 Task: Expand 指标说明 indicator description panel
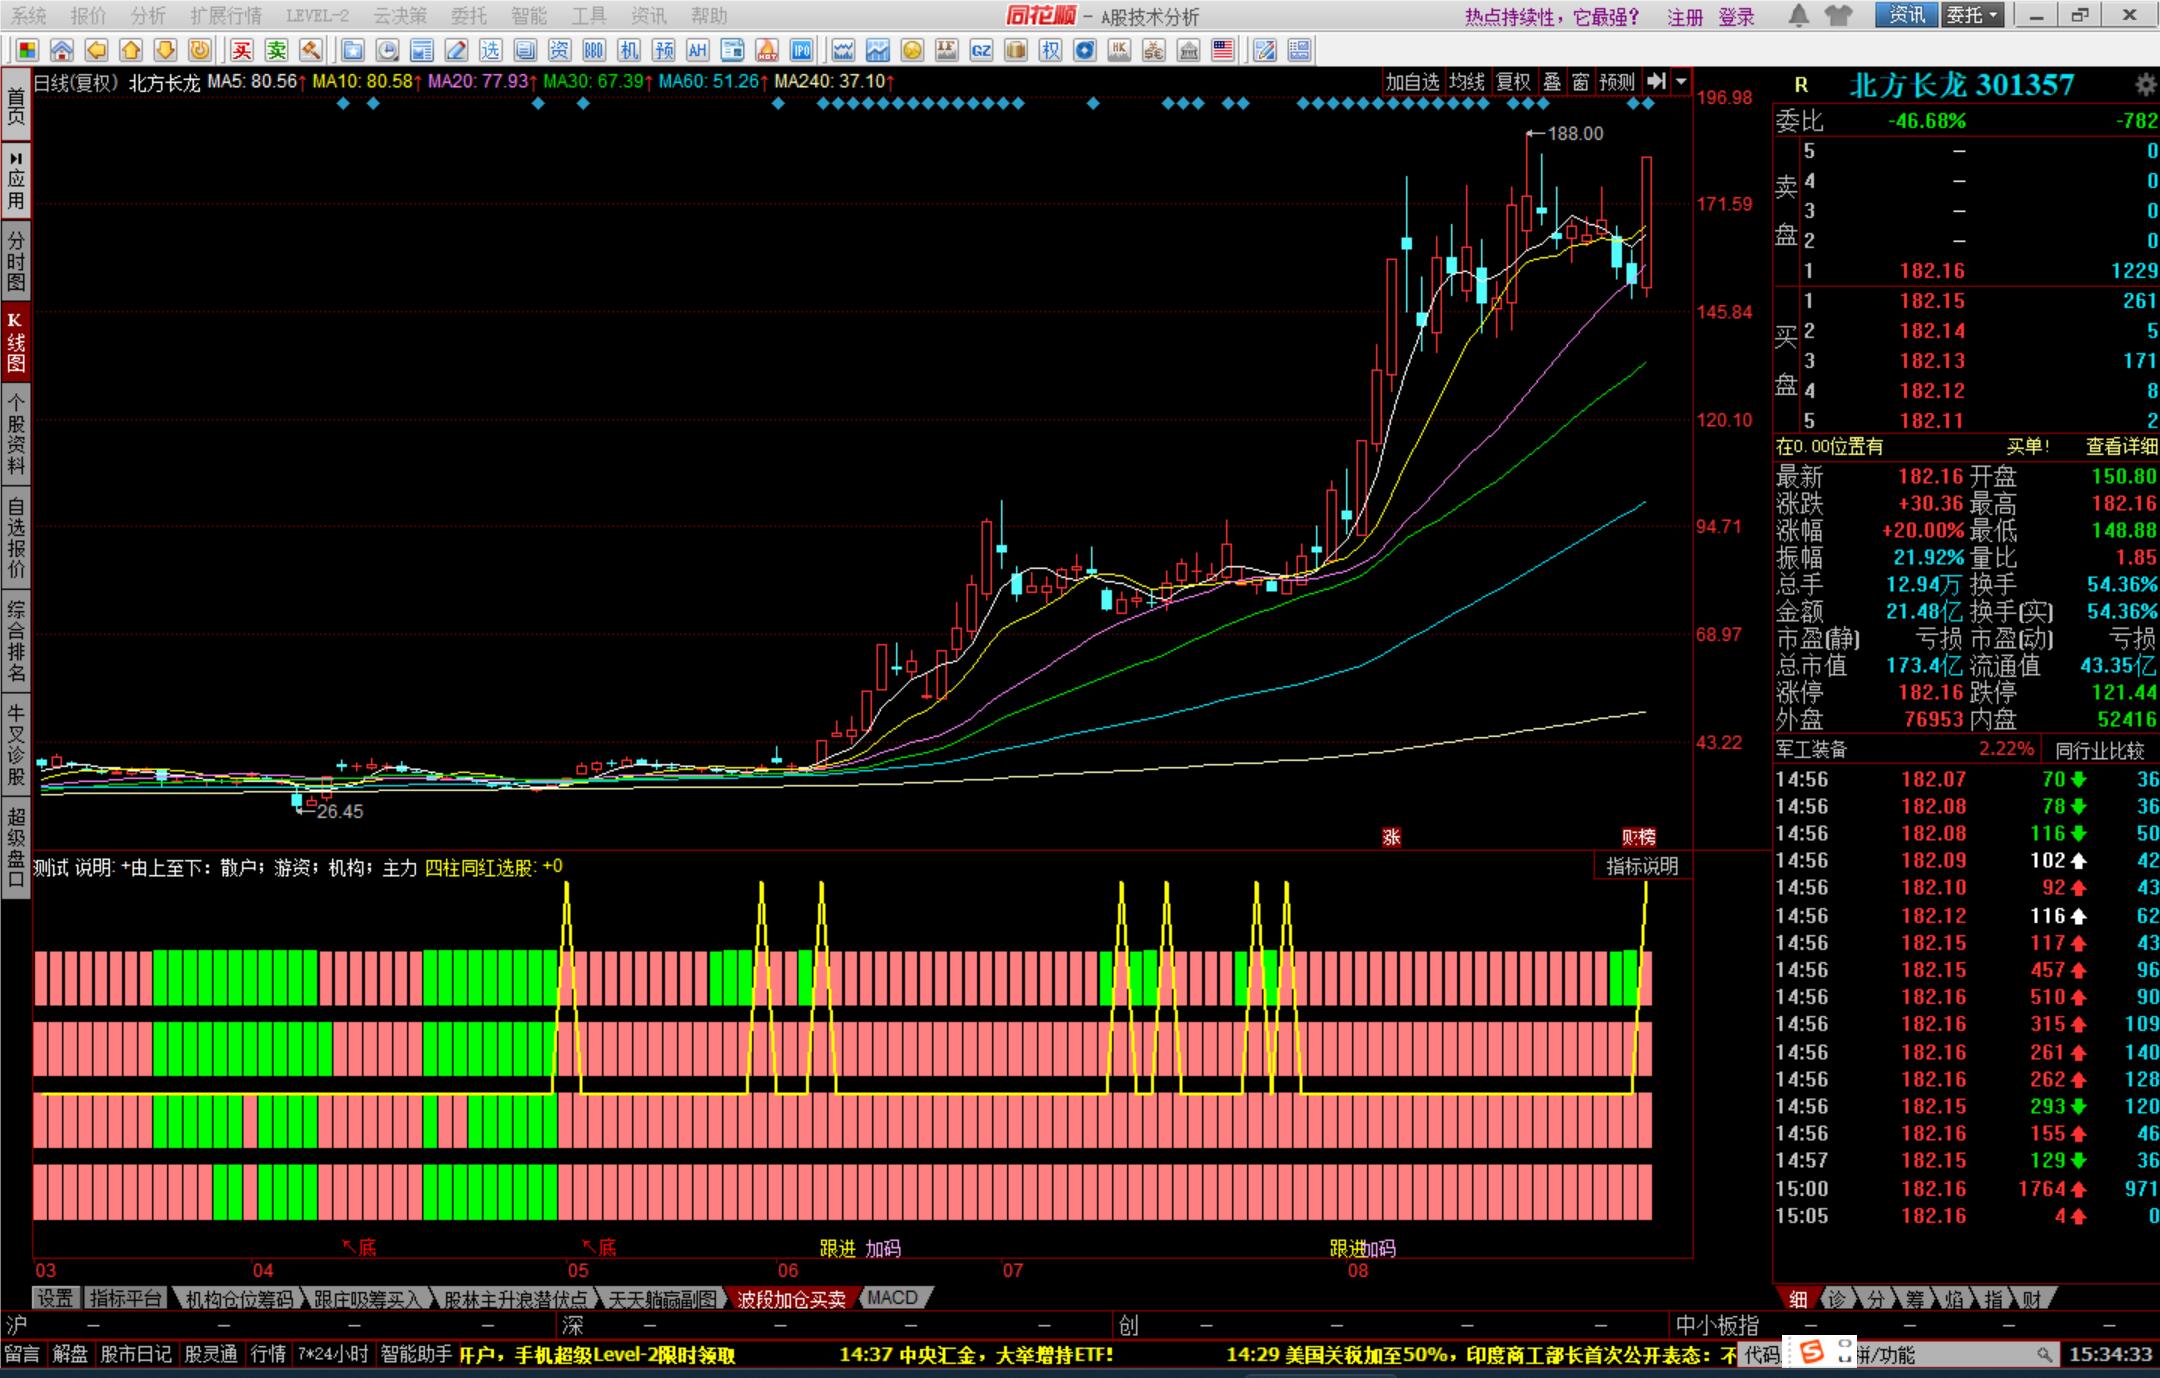1641,866
